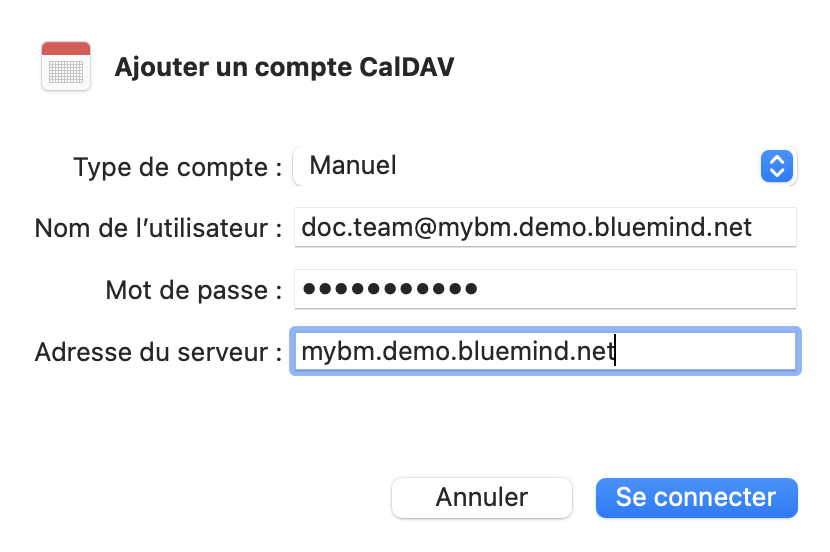The width and height of the screenshot is (830, 552).
Task: Focus the "Mot de passe" field
Action: click(x=545, y=290)
